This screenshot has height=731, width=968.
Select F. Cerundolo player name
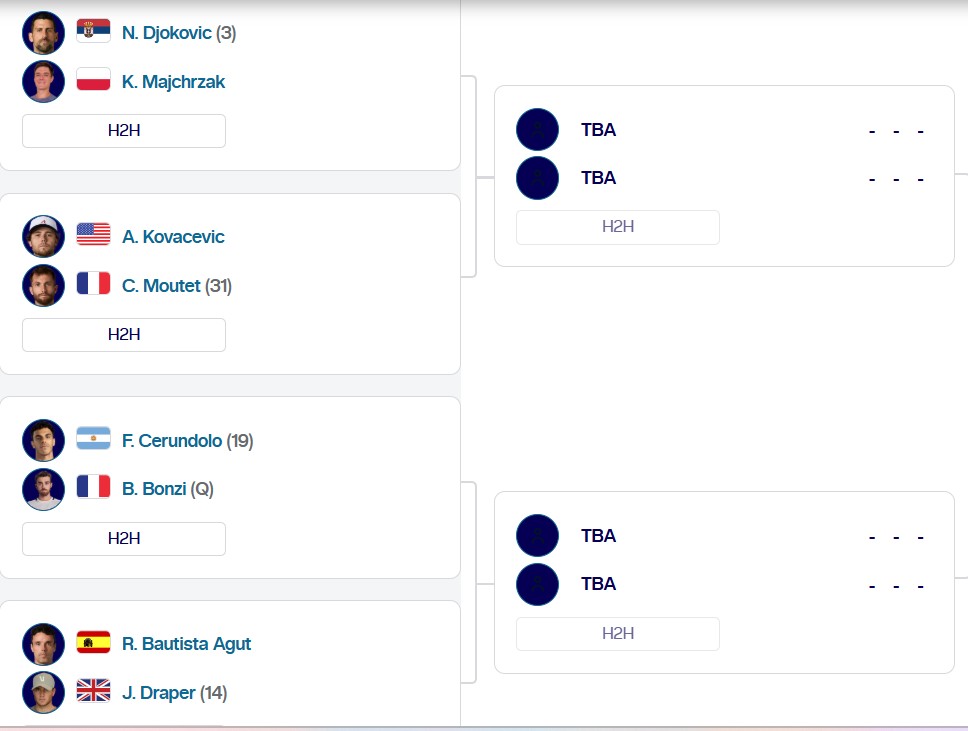(172, 440)
